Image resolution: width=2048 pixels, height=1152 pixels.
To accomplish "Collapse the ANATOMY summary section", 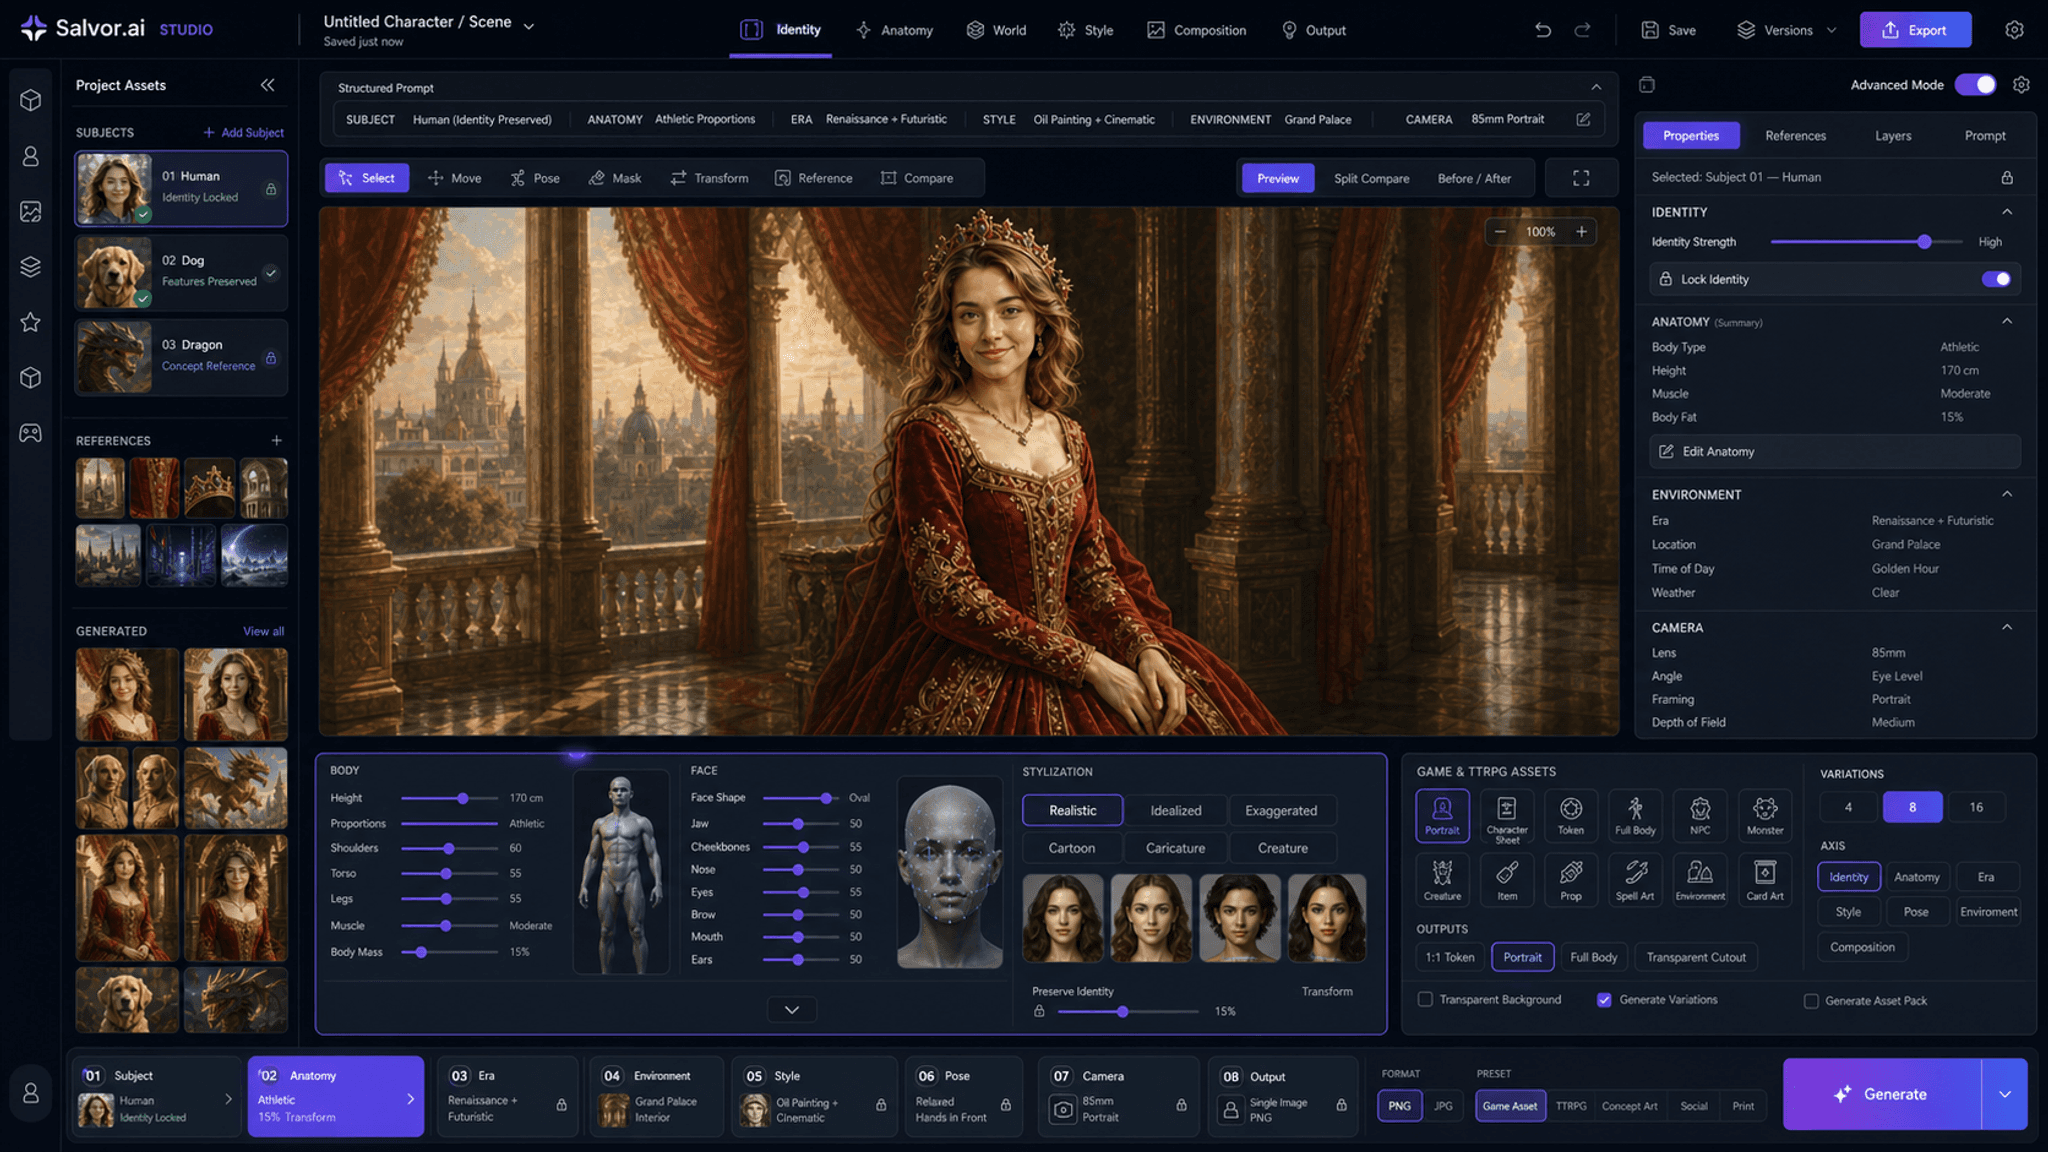I will click(x=2007, y=321).
